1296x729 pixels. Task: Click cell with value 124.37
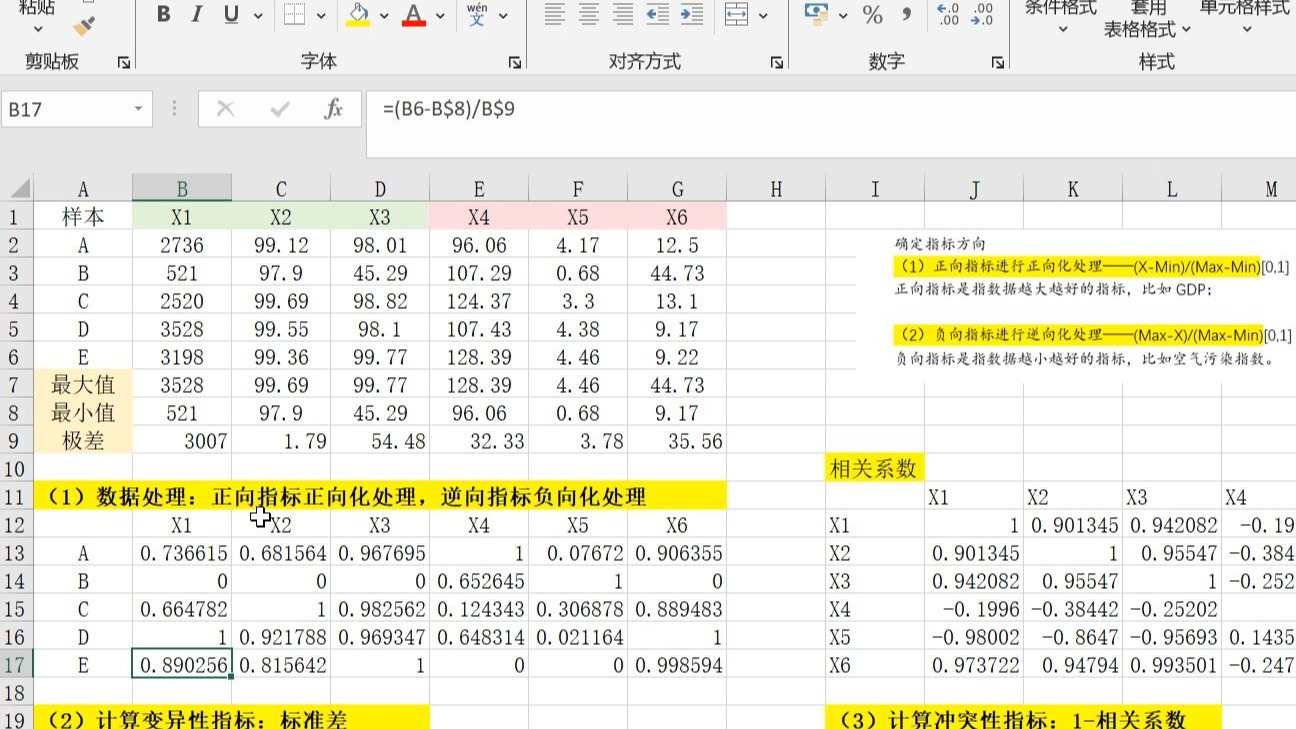[479, 301]
